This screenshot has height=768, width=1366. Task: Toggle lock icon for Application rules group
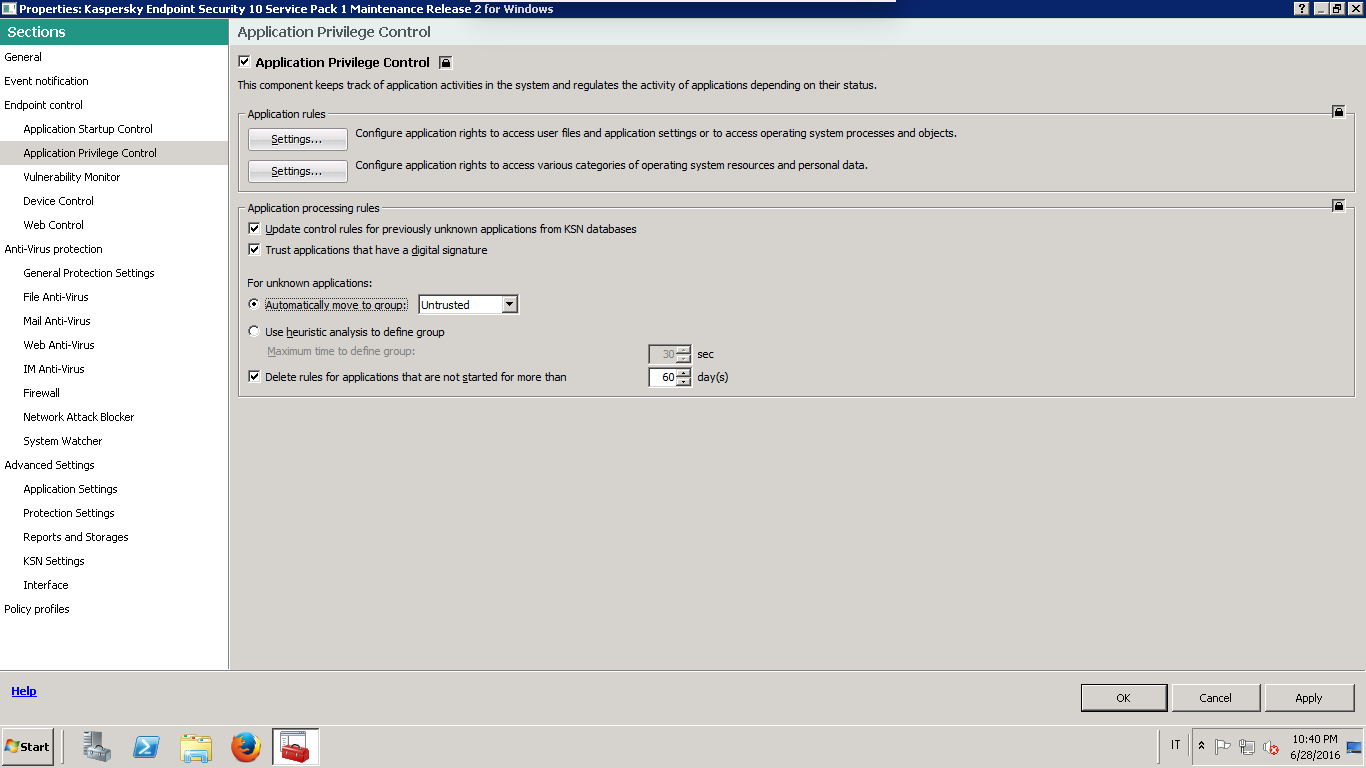1338,112
